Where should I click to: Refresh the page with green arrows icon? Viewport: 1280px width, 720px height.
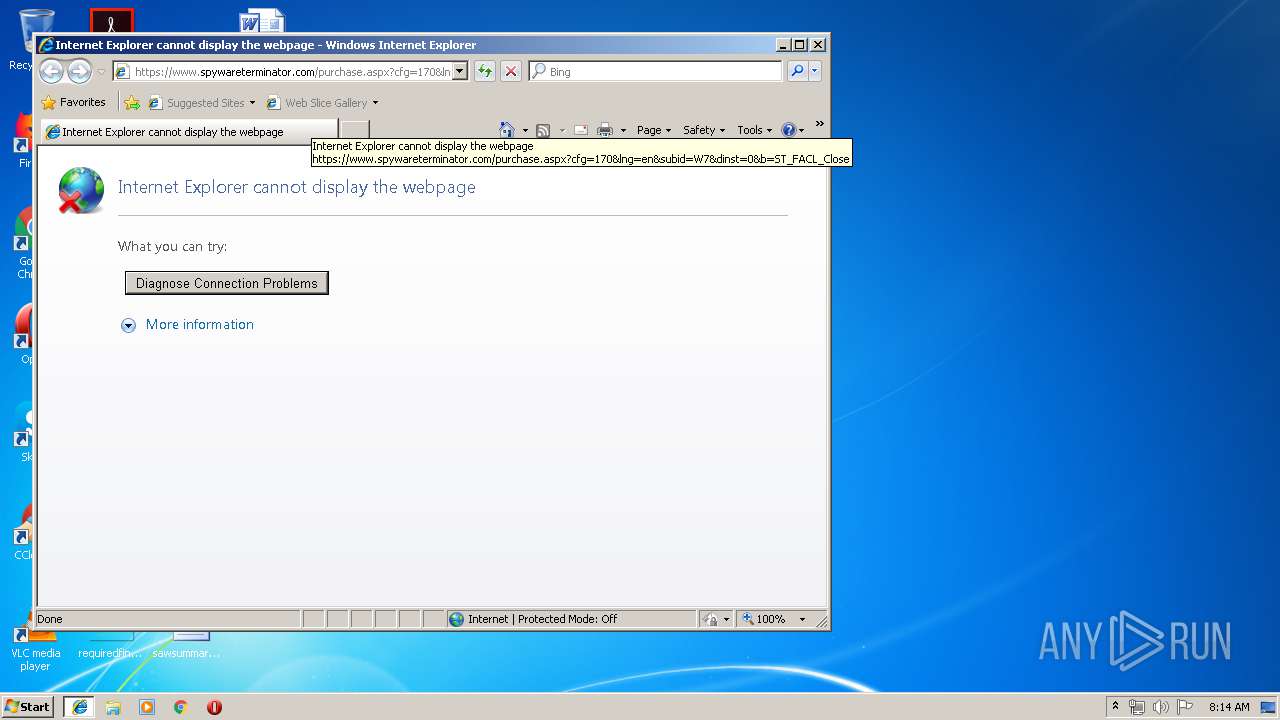pos(485,71)
